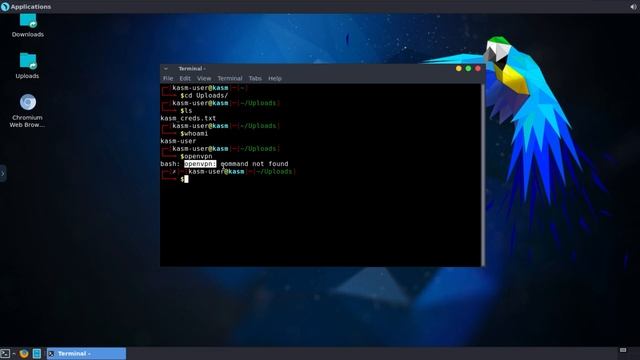Close the Terminal with the red button
The width and height of the screenshot is (640, 360).
(x=478, y=69)
